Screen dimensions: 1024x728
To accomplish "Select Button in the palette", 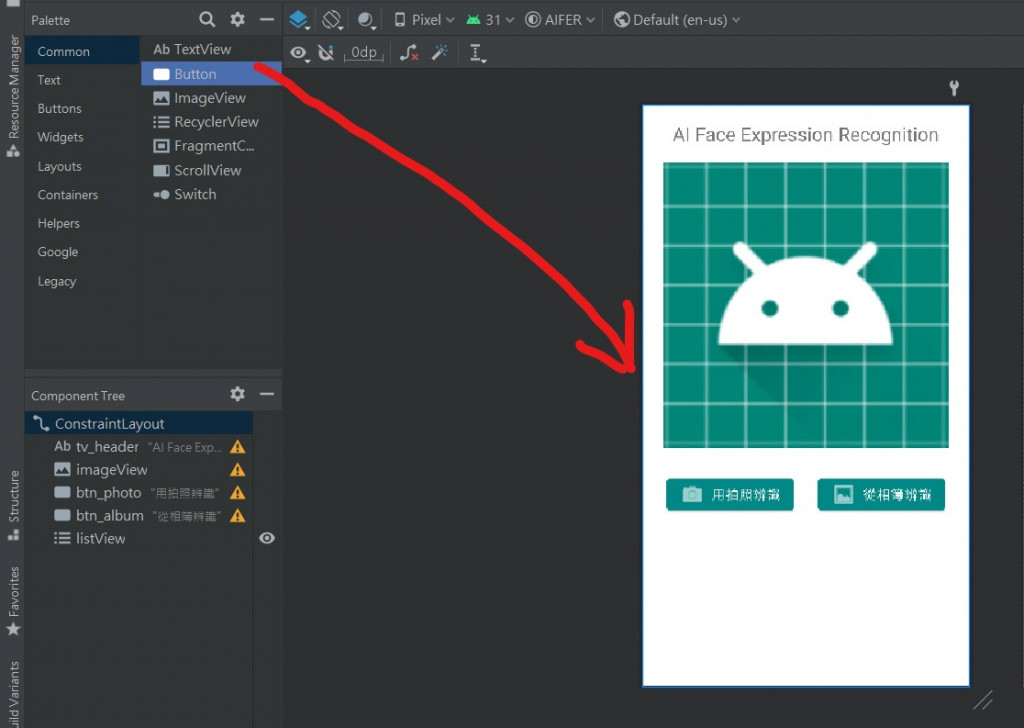I will 211,74.
